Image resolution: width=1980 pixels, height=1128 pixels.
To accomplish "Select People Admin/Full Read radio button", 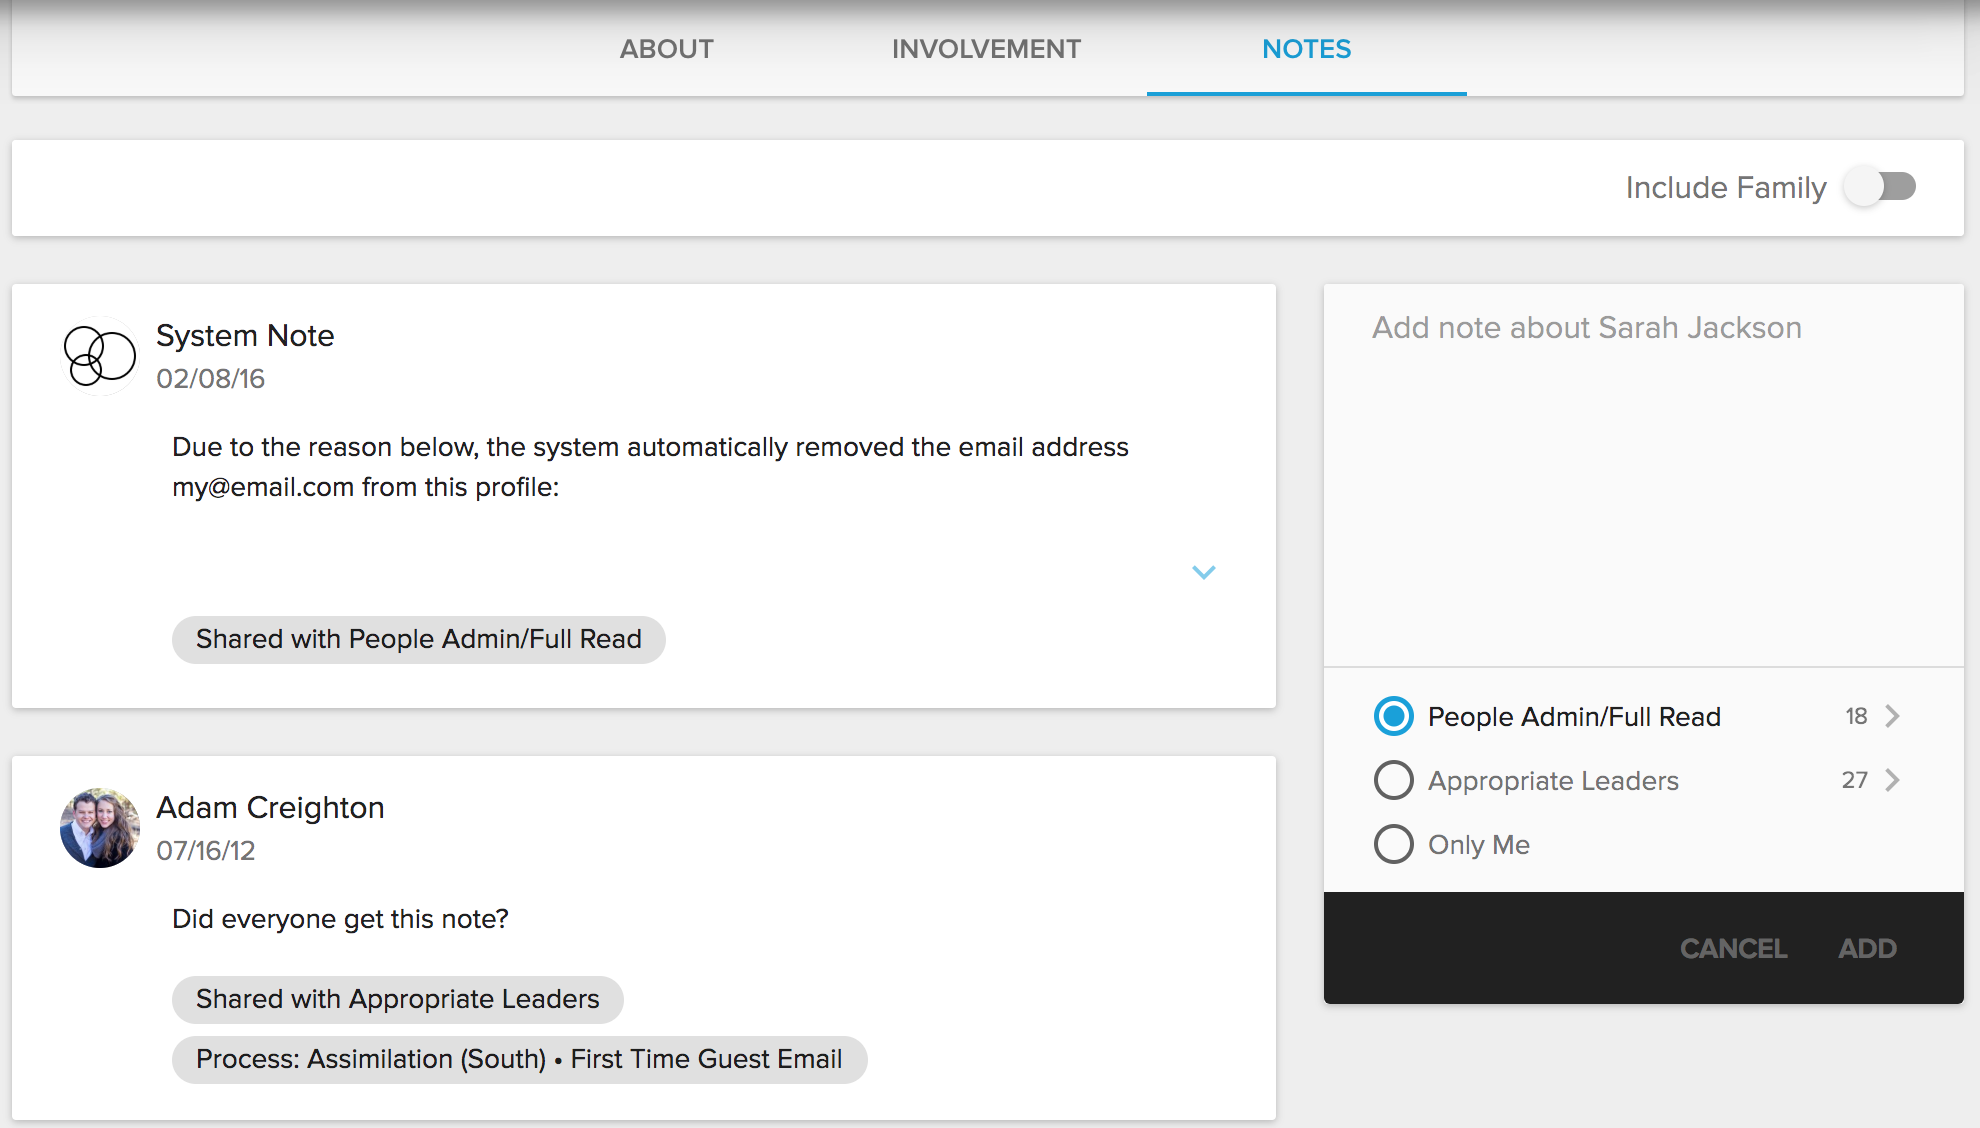I will [1393, 716].
